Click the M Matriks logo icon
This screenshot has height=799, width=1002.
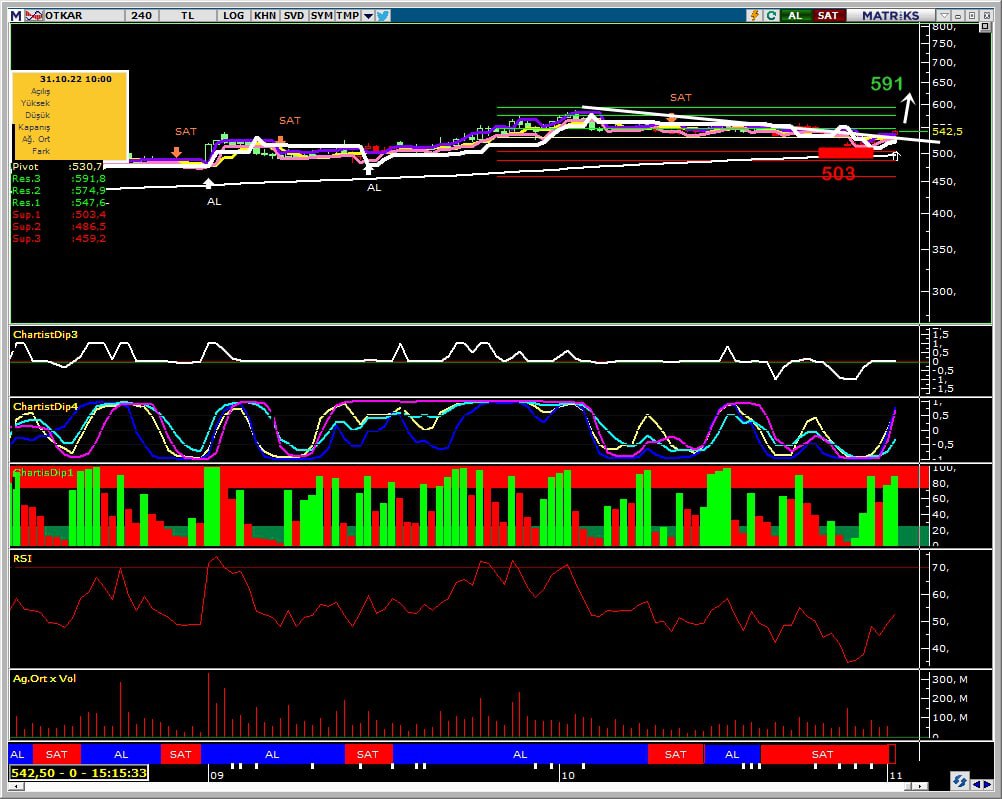click(x=16, y=16)
